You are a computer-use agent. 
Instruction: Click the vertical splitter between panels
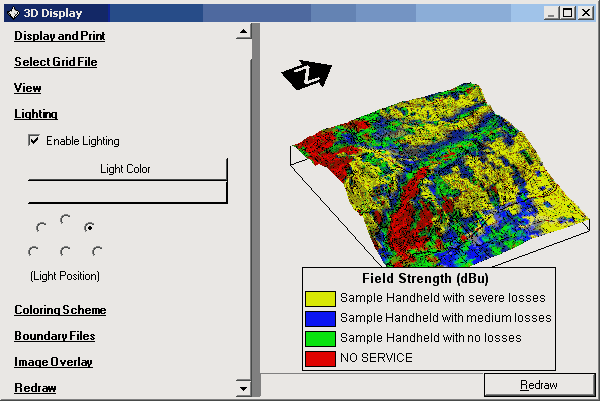click(256, 210)
